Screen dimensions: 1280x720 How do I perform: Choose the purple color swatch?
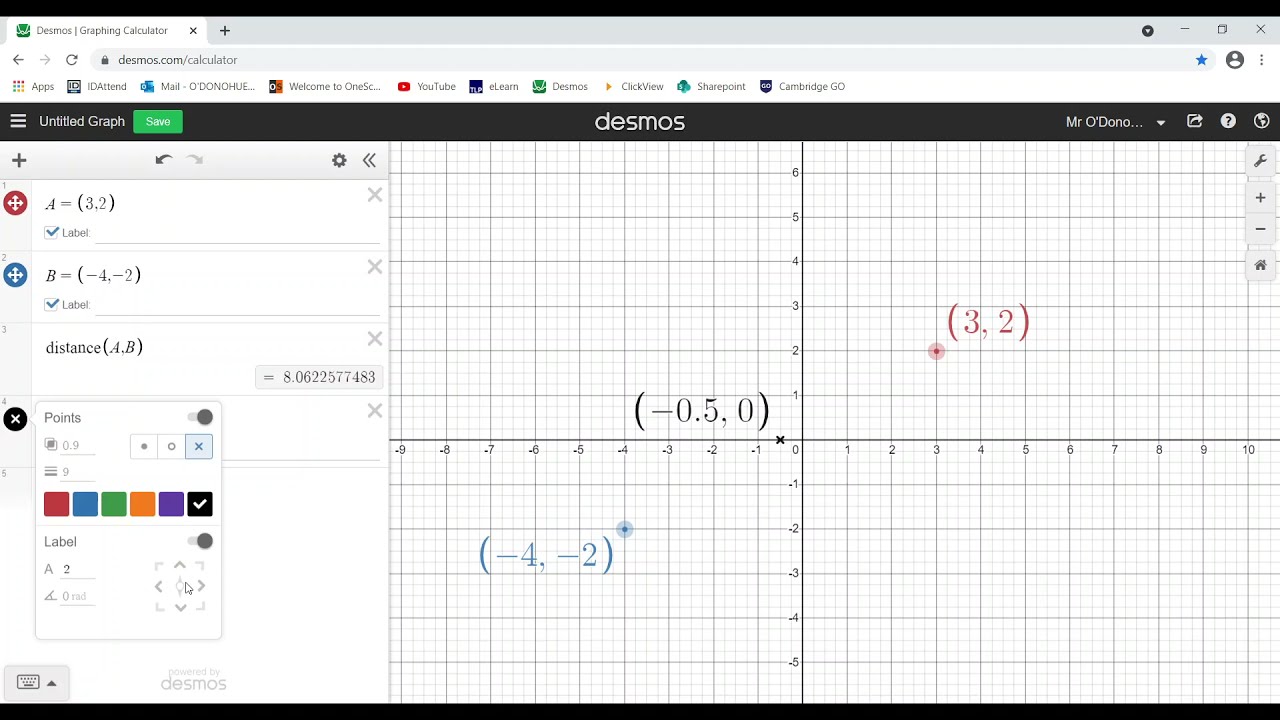click(x=171, y=504)
